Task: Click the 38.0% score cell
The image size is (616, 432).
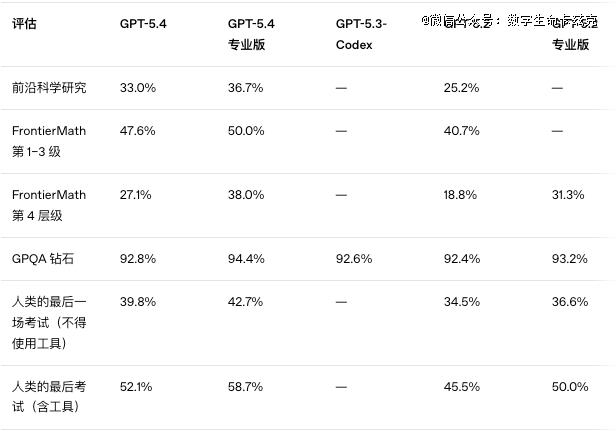Action: [x=246, y=195]
